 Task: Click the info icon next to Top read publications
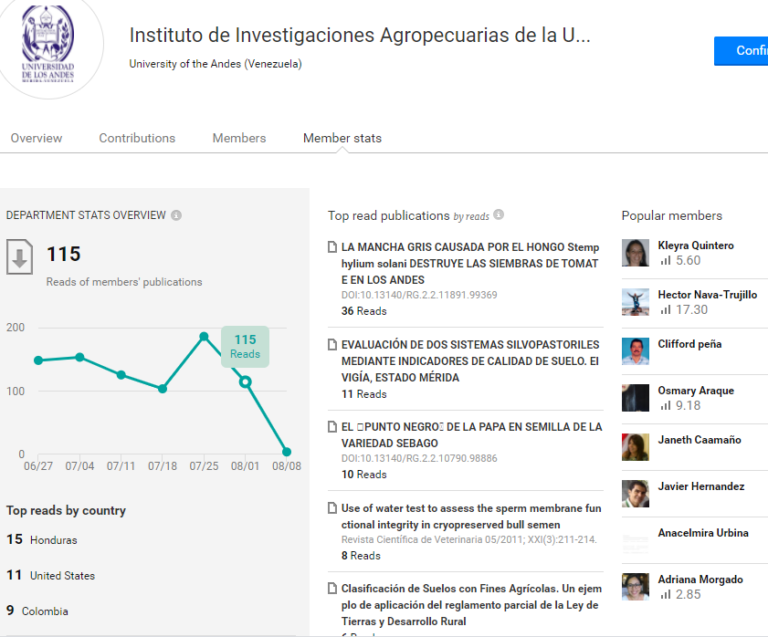click(499, 214)
